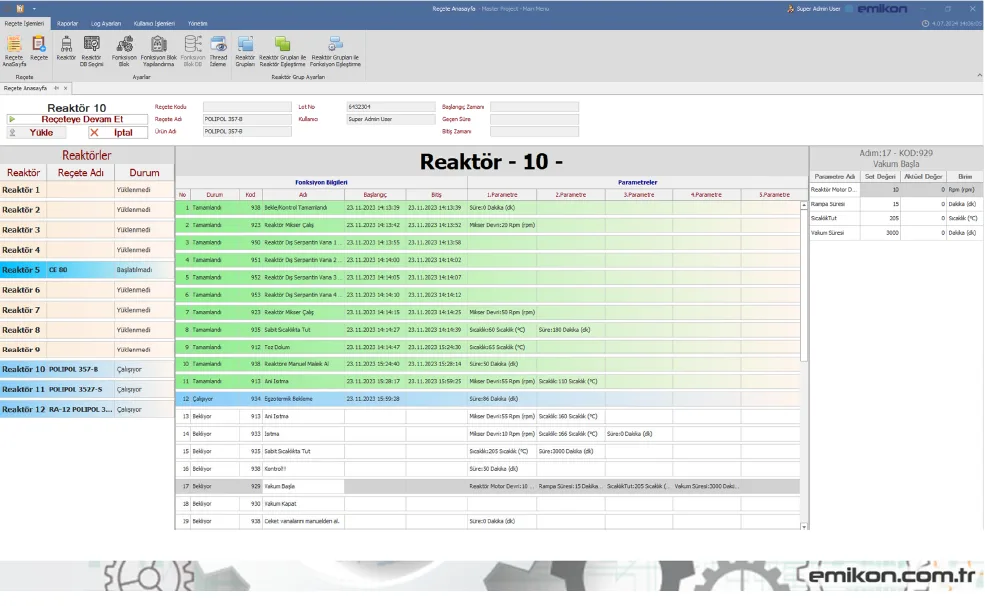Open the Kullanıcı İşlemleri ribbon tab
Screen dimensions: 985x606
pyautogui.click(x=154, y=23)
